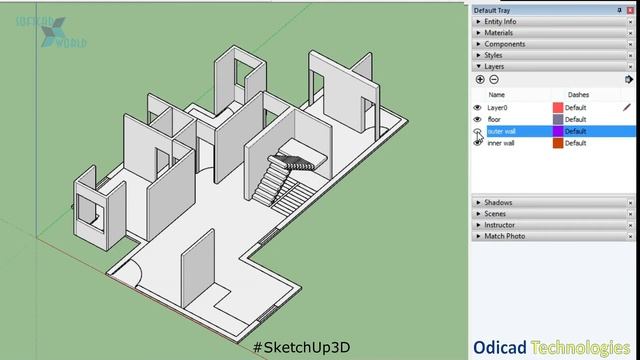
Task: Select the floor layer name
Action: (x=494, y=120)
